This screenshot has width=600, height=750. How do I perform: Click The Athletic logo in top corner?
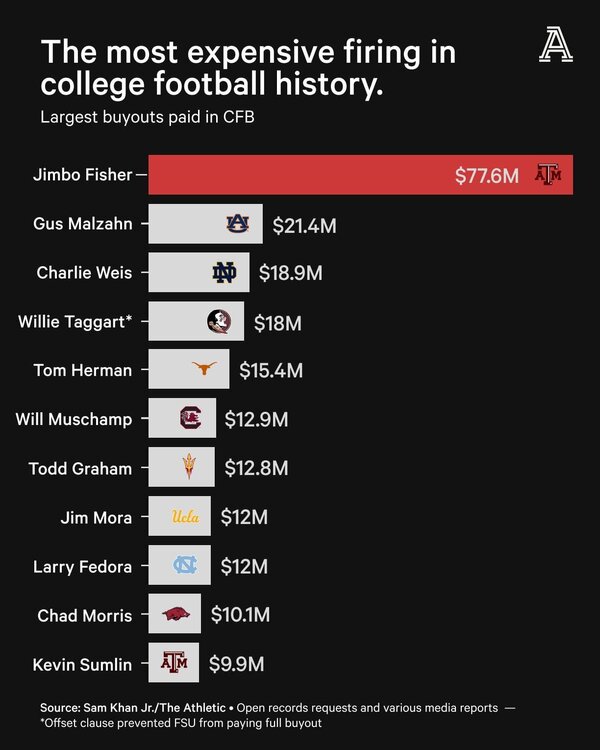[x=555, y=45]
